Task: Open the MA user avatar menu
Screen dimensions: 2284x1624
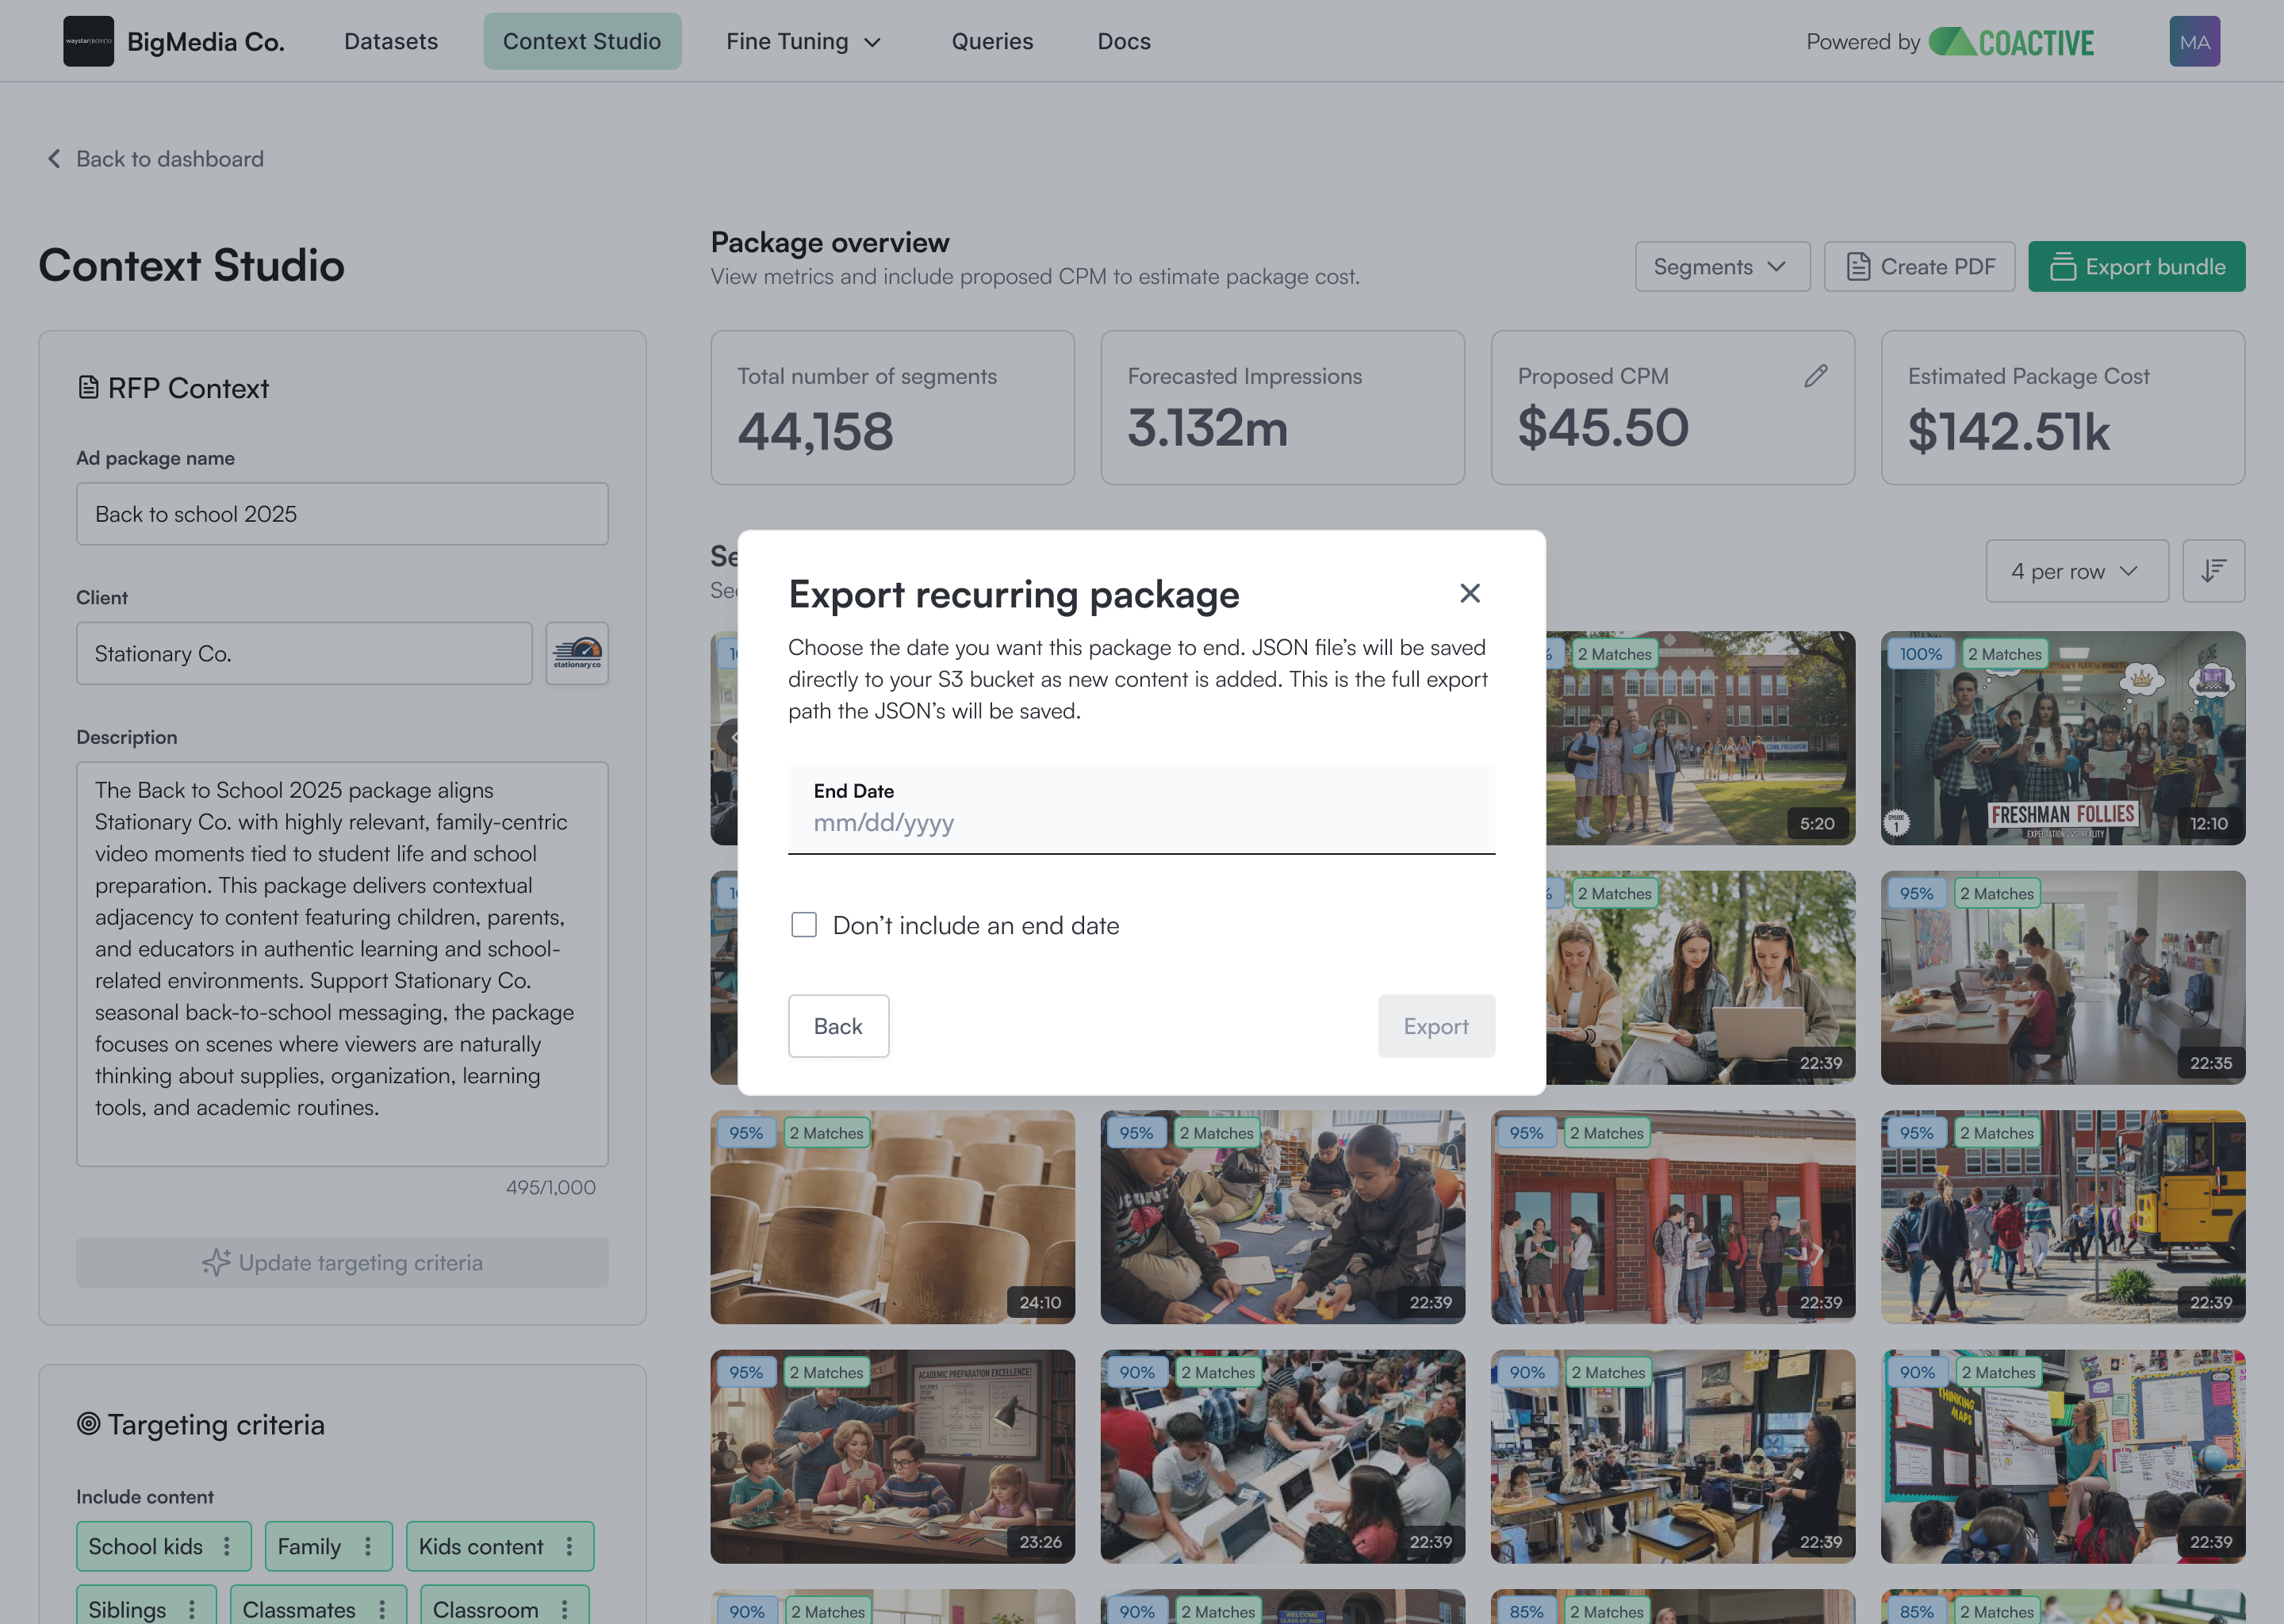Action: pyautogui.click(x=2194, y=41)
